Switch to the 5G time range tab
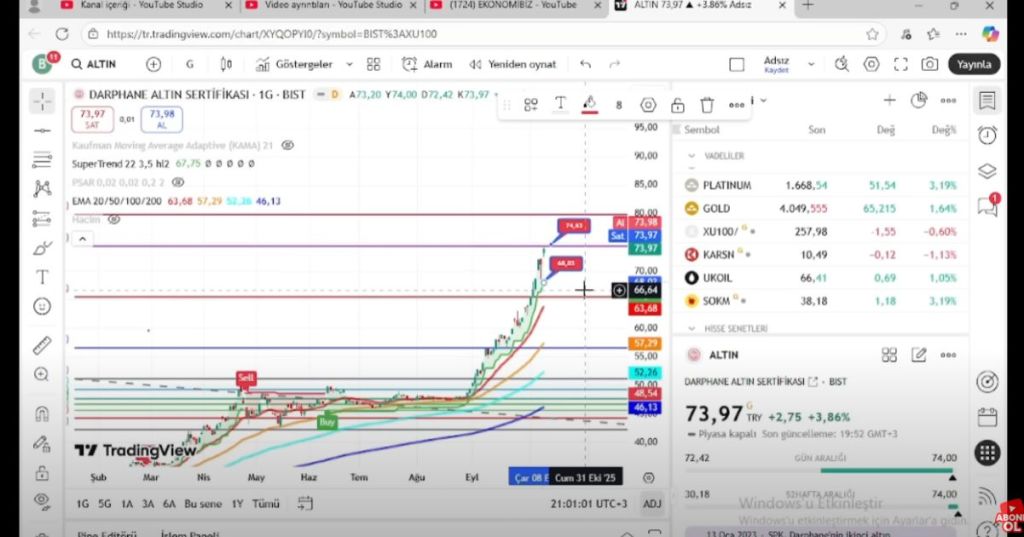 click(x=104, y=504)
